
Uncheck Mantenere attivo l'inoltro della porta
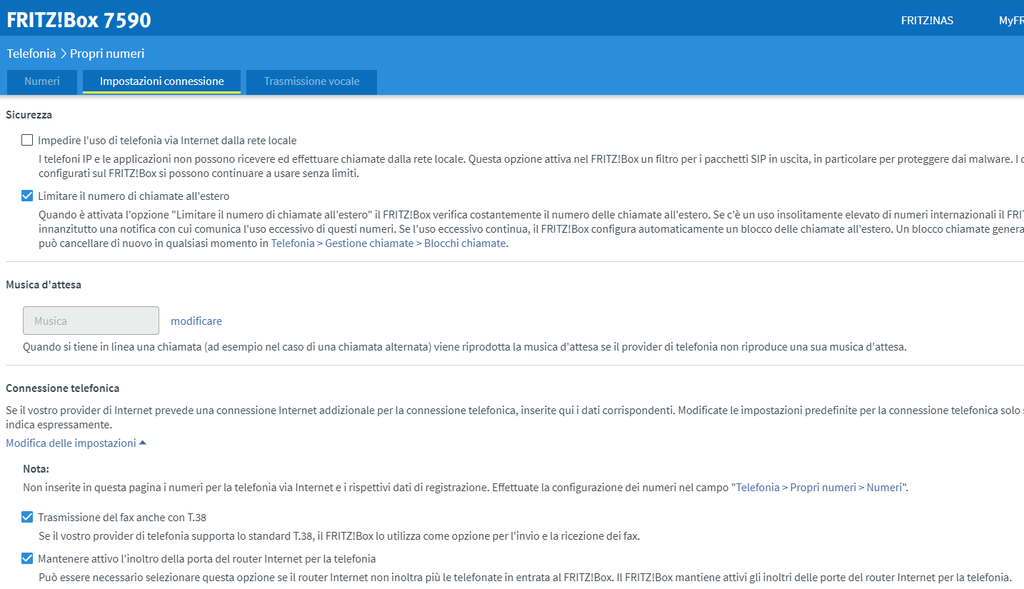tap(27, 558)
